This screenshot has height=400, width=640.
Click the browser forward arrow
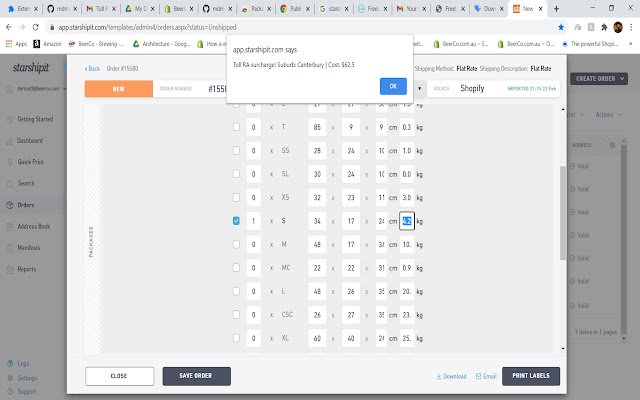pyautogui.click(x=22, y=27)
